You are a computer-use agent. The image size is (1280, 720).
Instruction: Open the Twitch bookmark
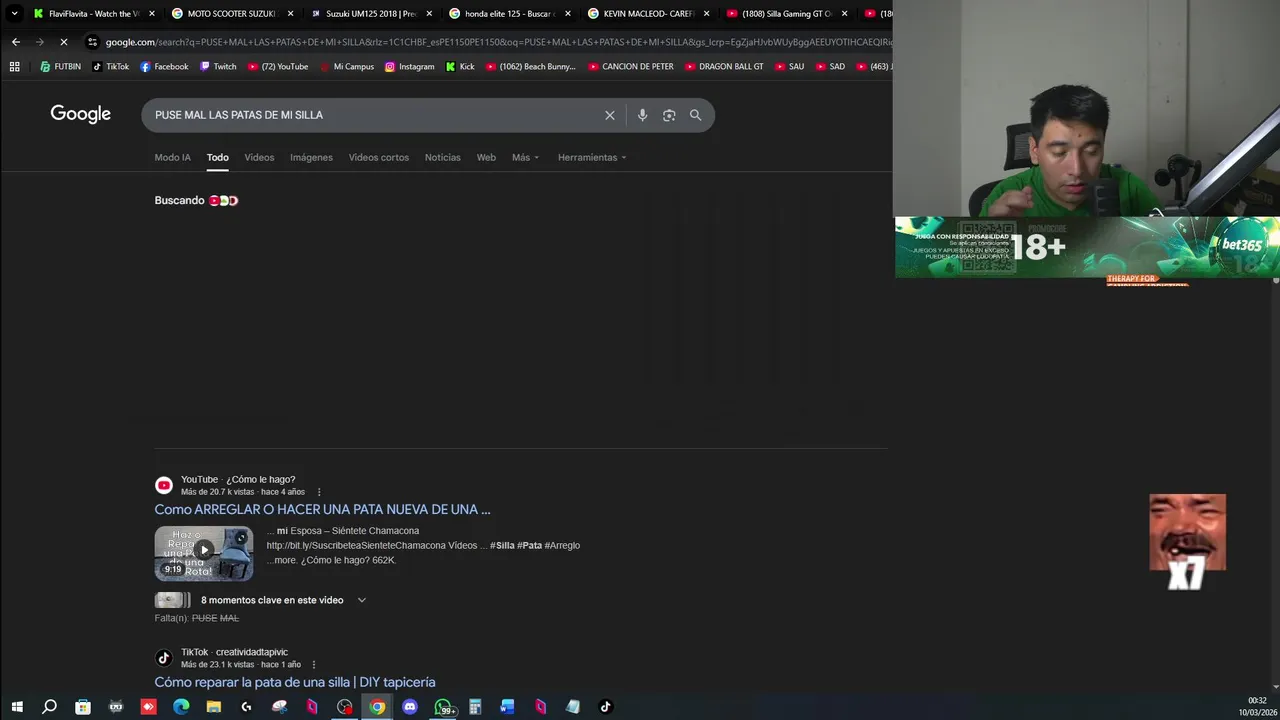[218, 66]
